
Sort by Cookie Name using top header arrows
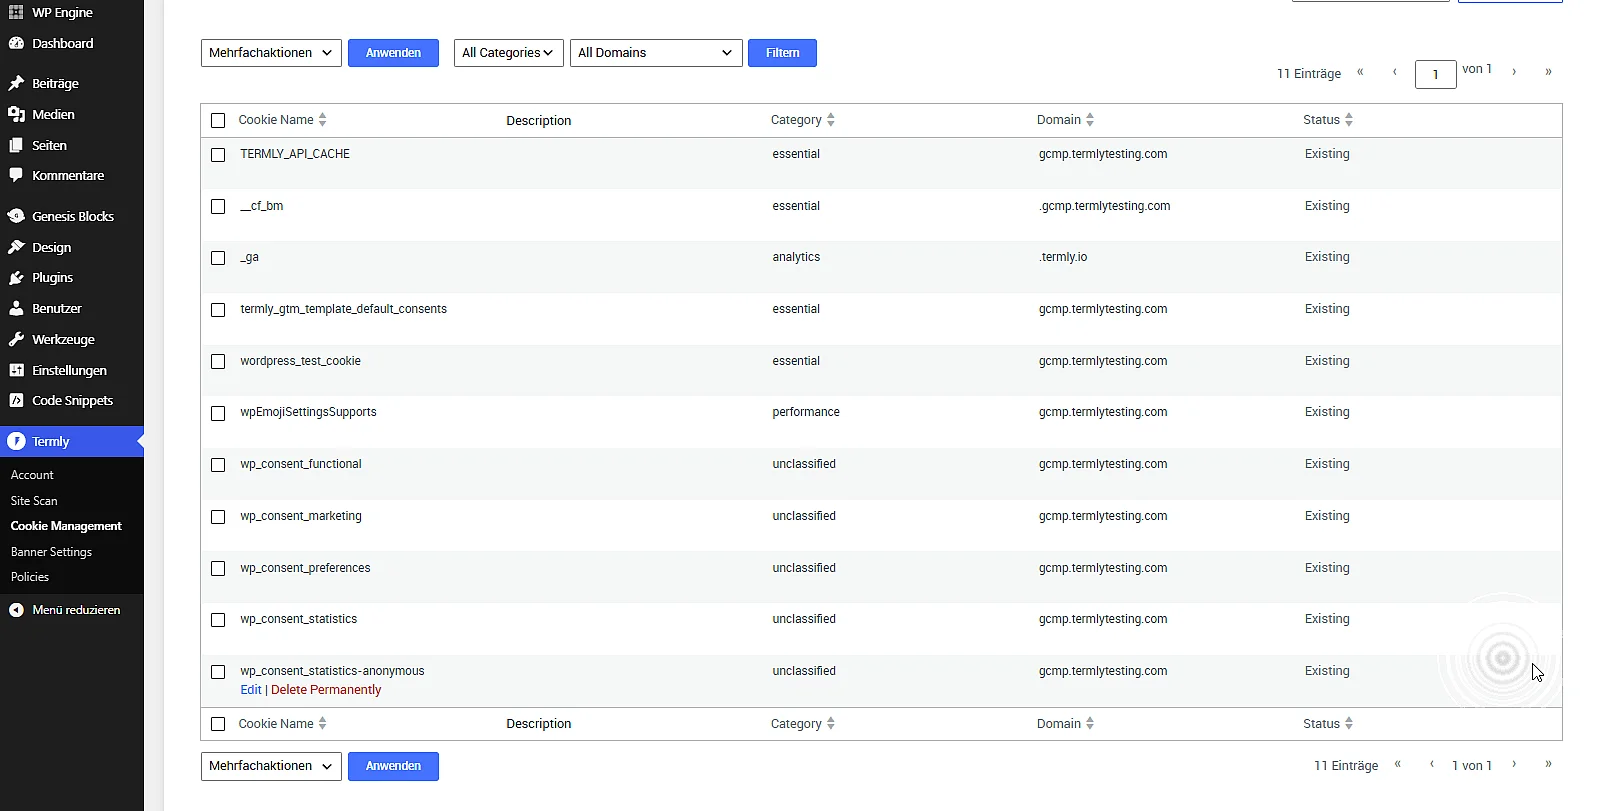coord(322,119)
